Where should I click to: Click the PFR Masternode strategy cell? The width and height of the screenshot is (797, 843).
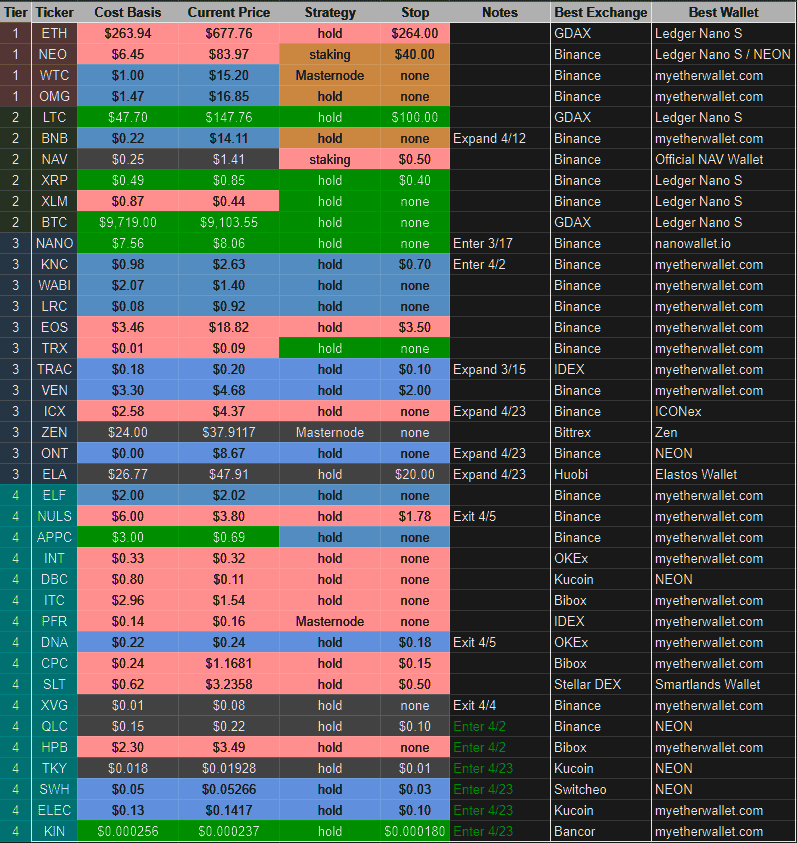[330, 621]
